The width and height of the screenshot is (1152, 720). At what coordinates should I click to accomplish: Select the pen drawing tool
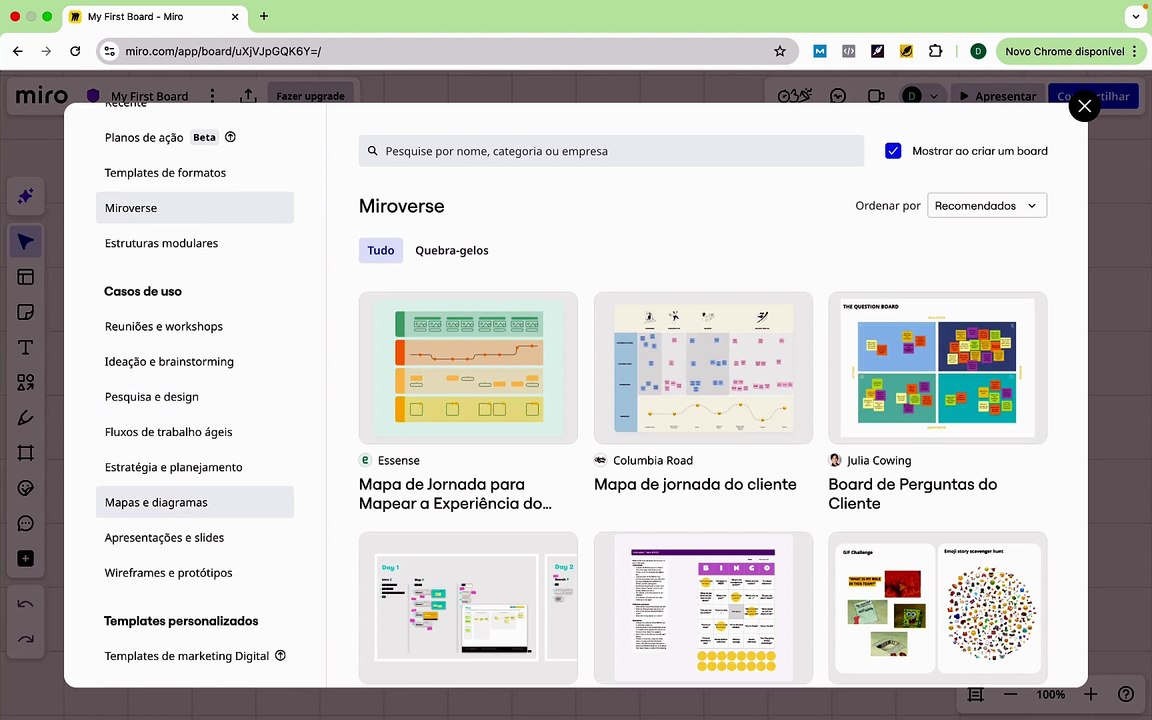(x=26, y=418)
